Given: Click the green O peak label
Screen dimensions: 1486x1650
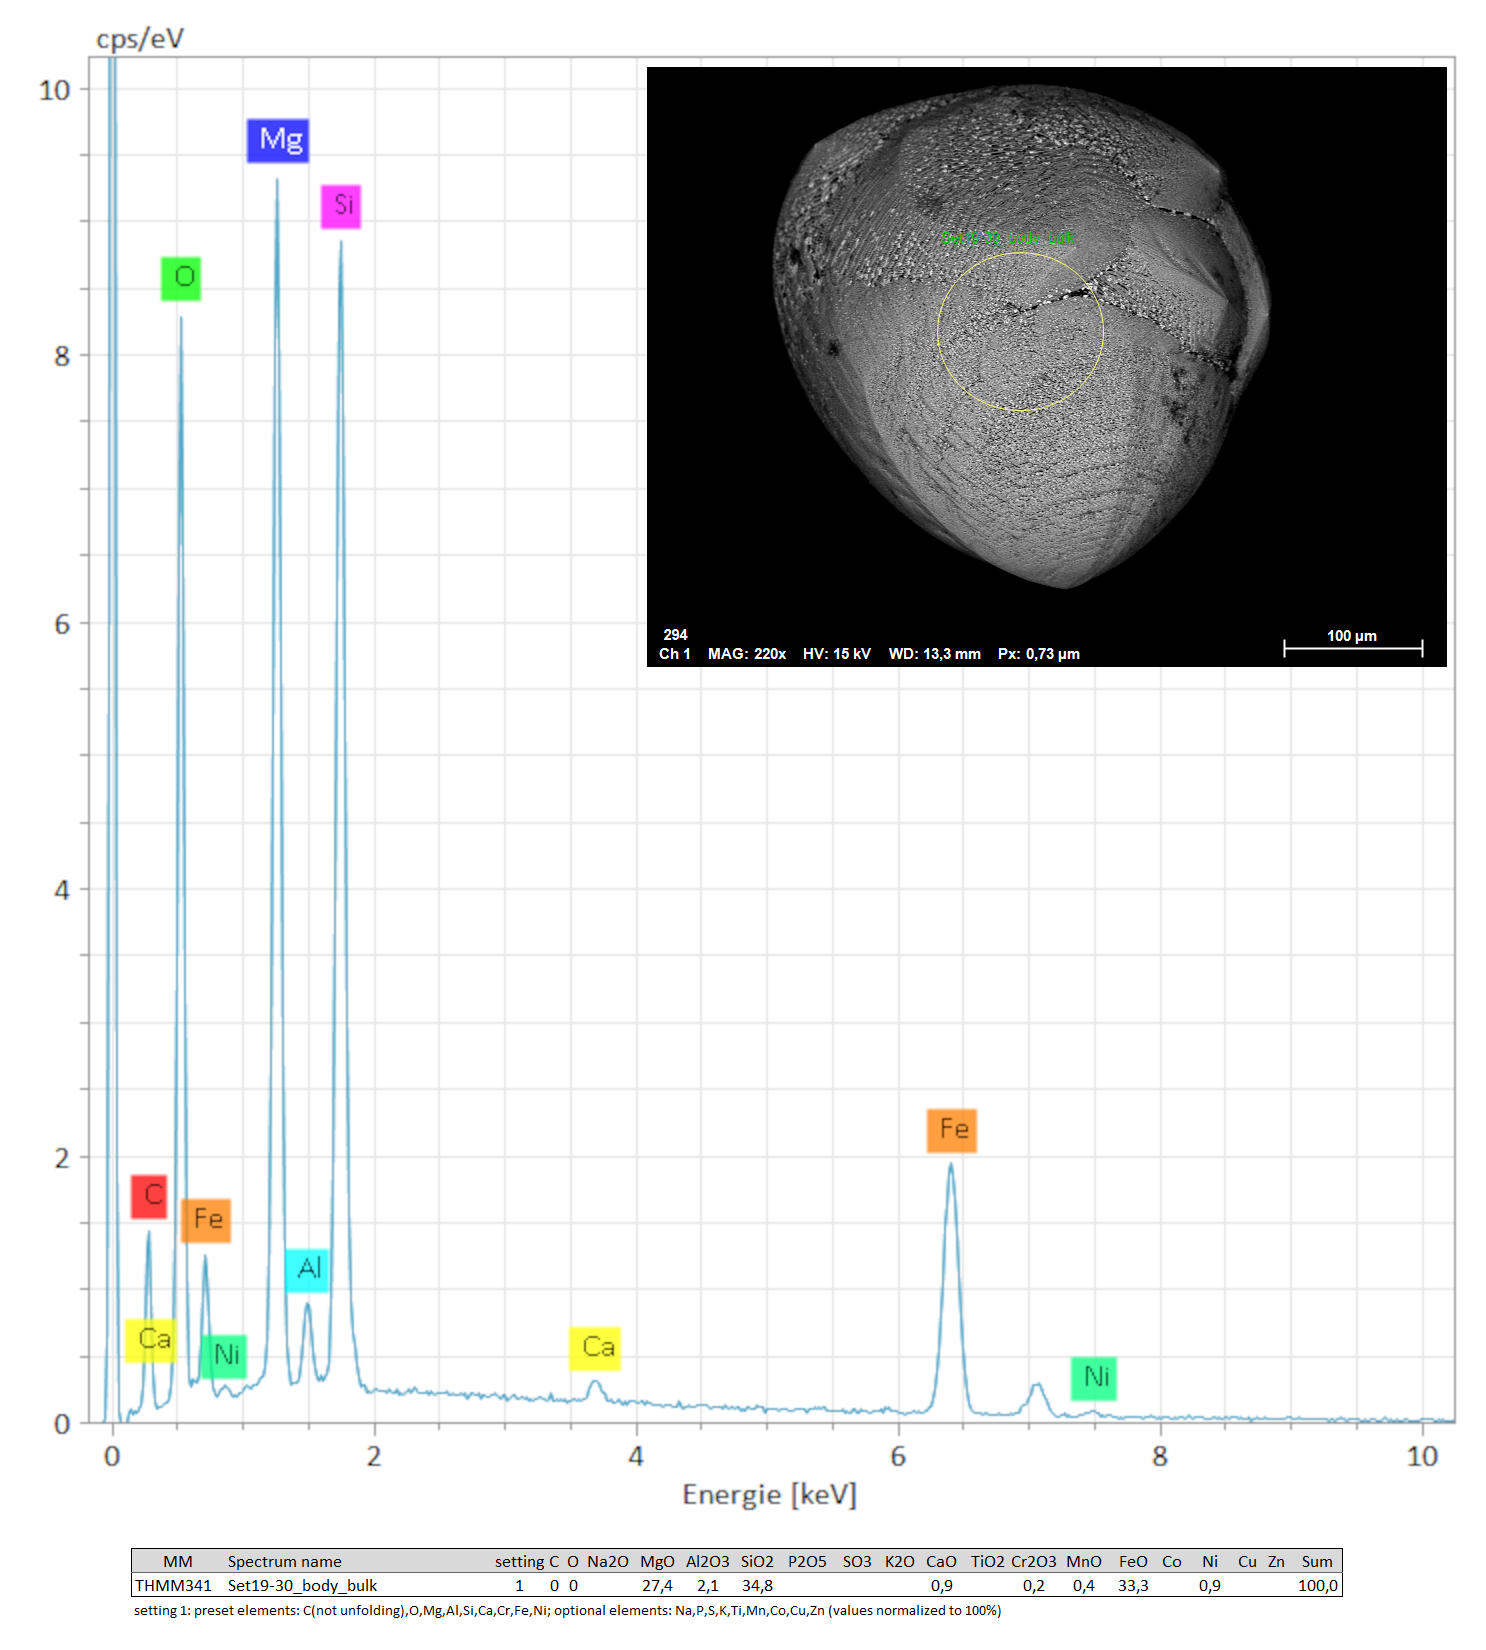Looking at the screenshot, I should (x=181, y=278).
